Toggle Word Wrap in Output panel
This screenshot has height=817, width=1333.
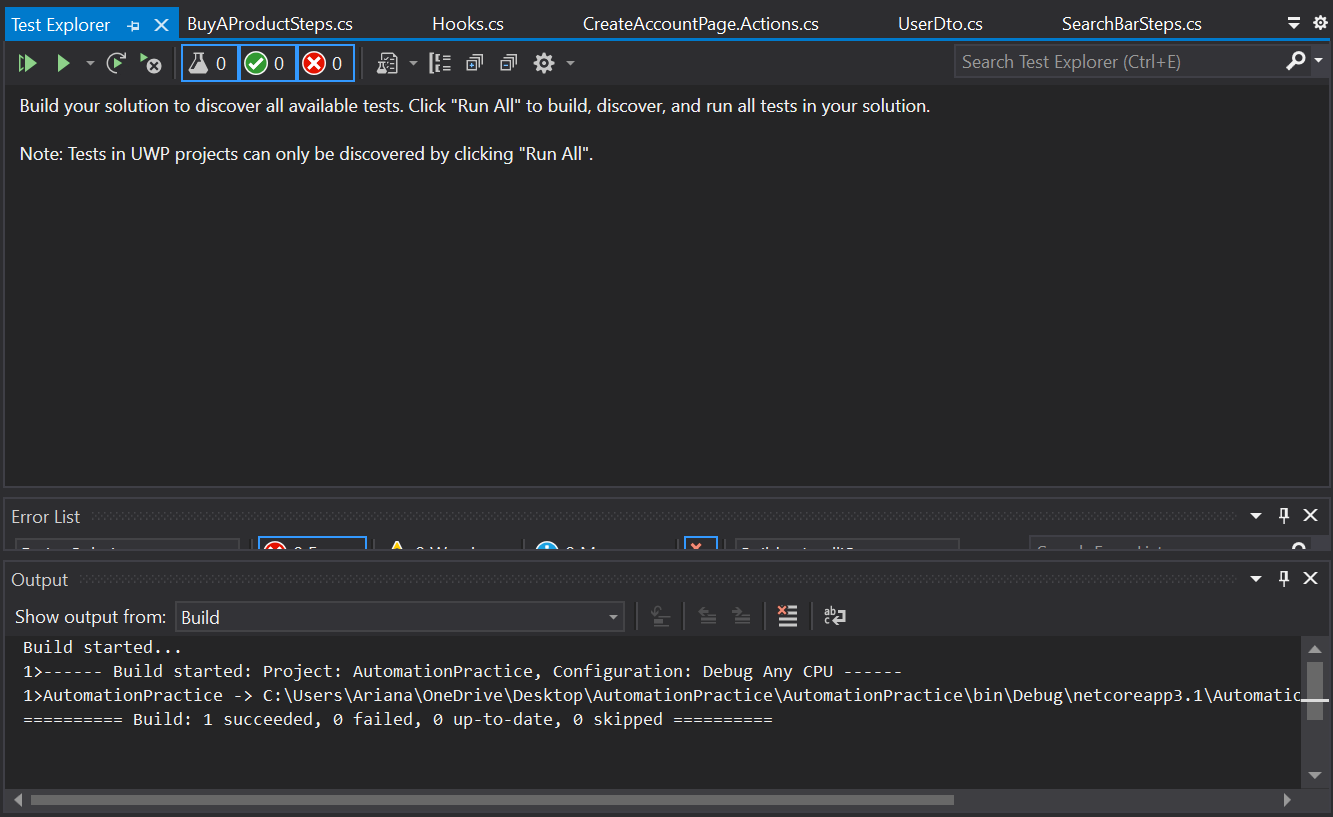(835, 616)
